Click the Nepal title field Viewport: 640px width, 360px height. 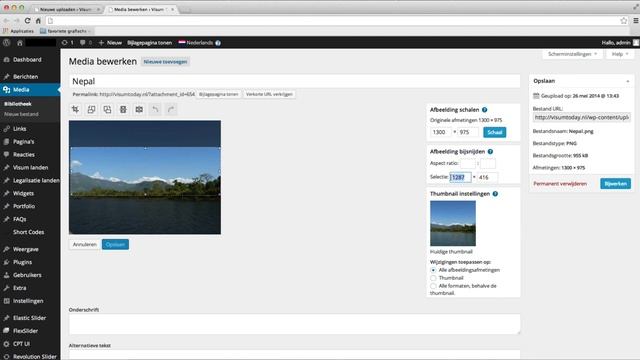pos(294,81)
